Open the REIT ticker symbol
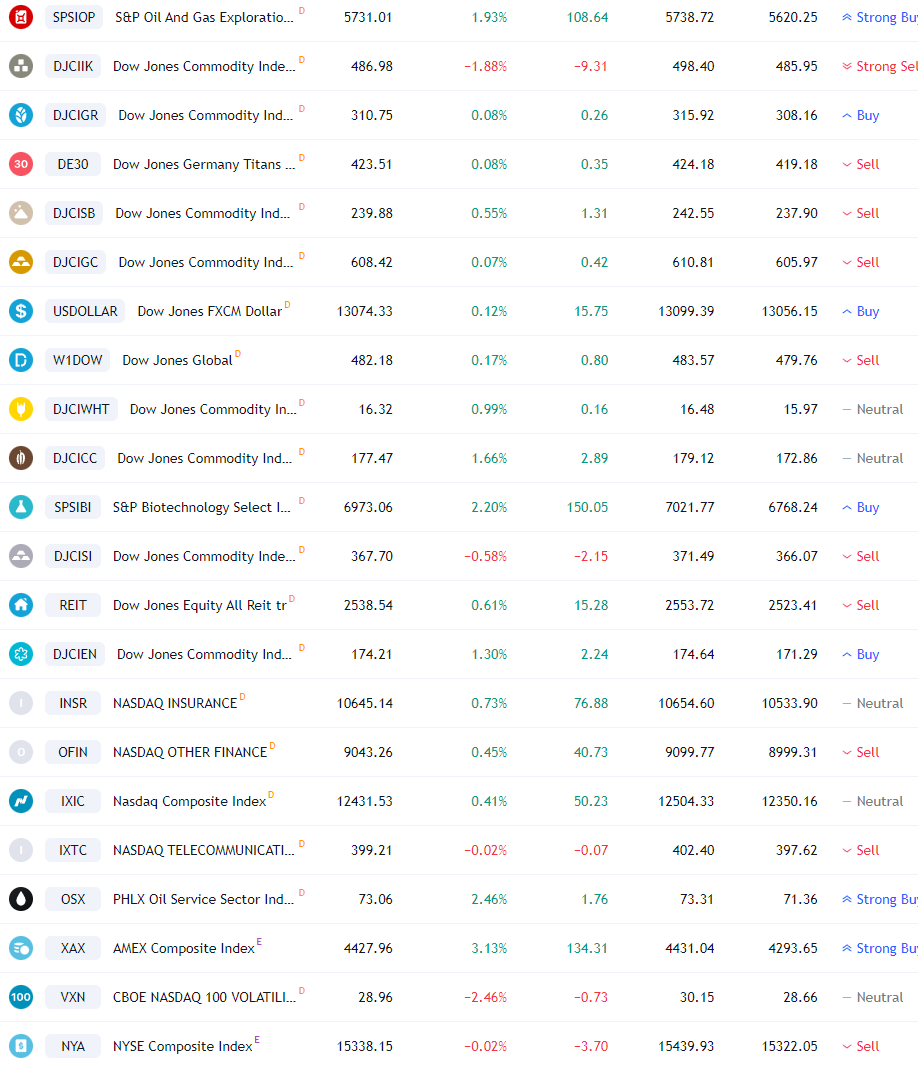918x1068 pixels. pos(73,606)
